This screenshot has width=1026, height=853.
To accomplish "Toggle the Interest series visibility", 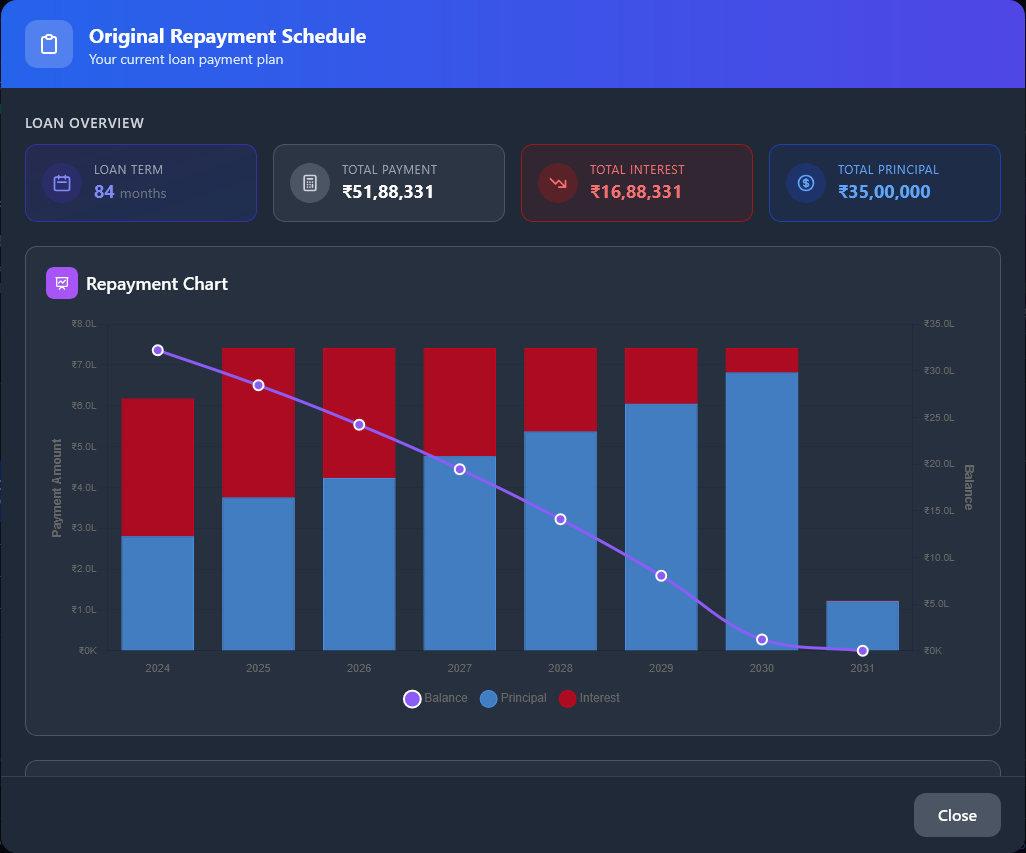I will [x=589, y=698].
